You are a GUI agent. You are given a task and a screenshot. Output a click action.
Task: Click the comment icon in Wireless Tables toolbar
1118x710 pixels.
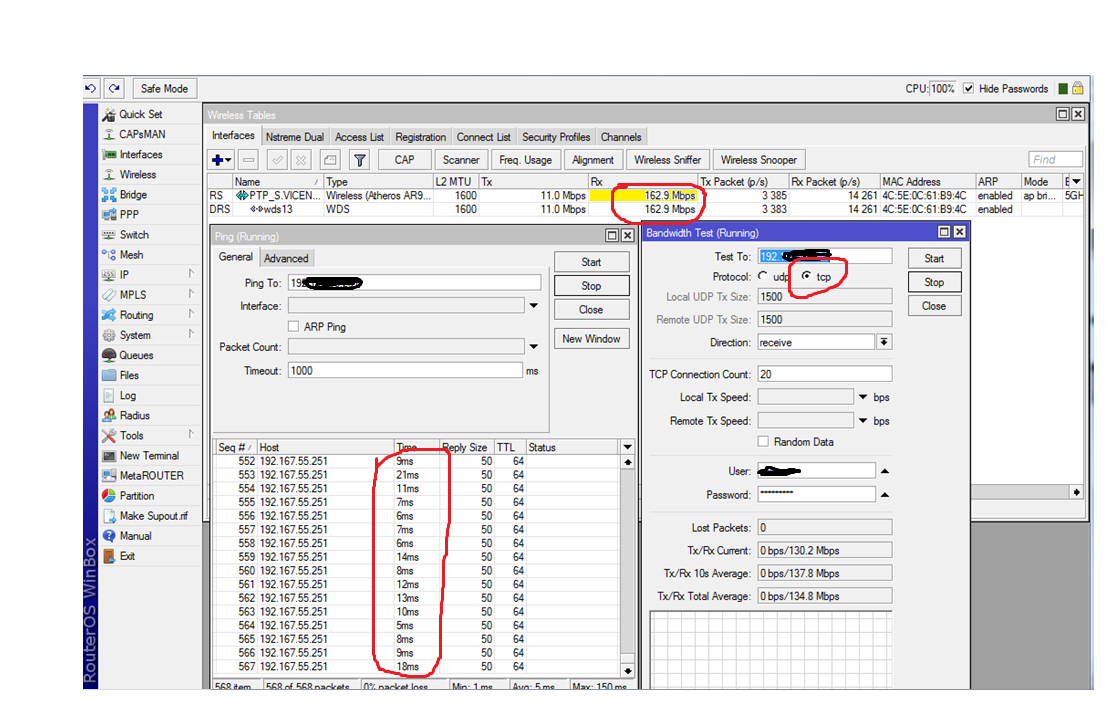(x=330, y=160)
